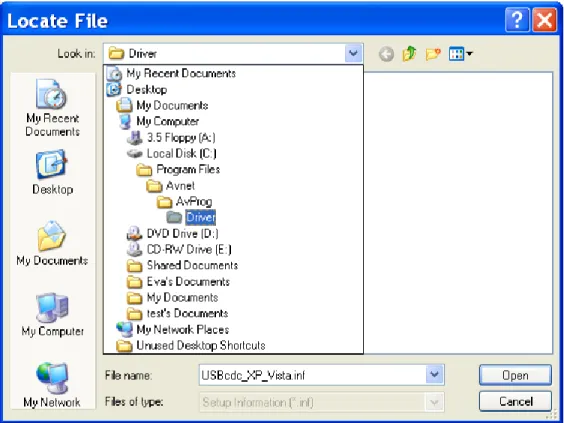
Task: Open the File name dropdown arrow
Action: (435, 375)
